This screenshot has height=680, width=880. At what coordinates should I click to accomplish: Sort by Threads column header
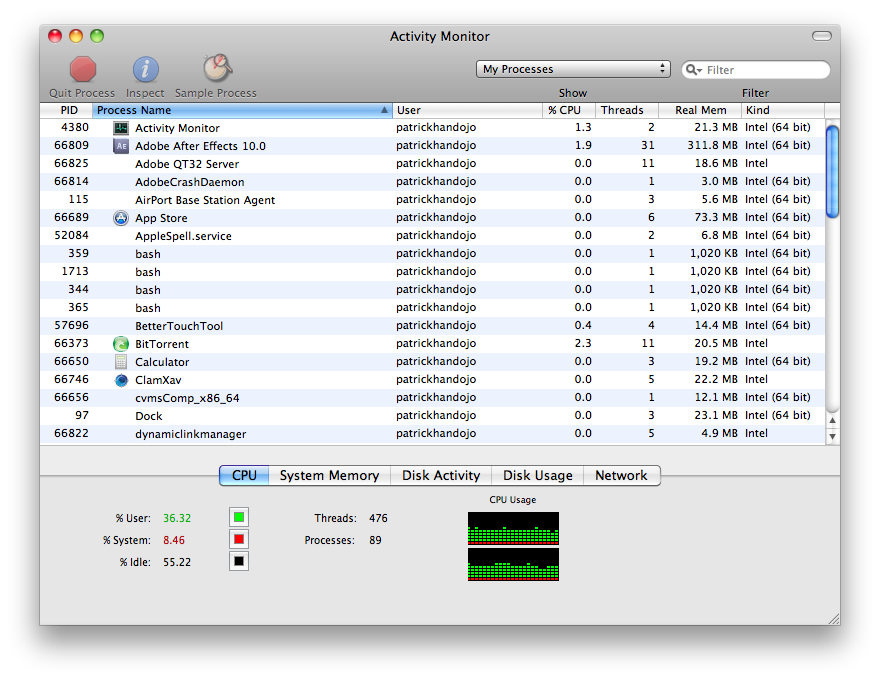pyautogui.click(x=626, y=110)
